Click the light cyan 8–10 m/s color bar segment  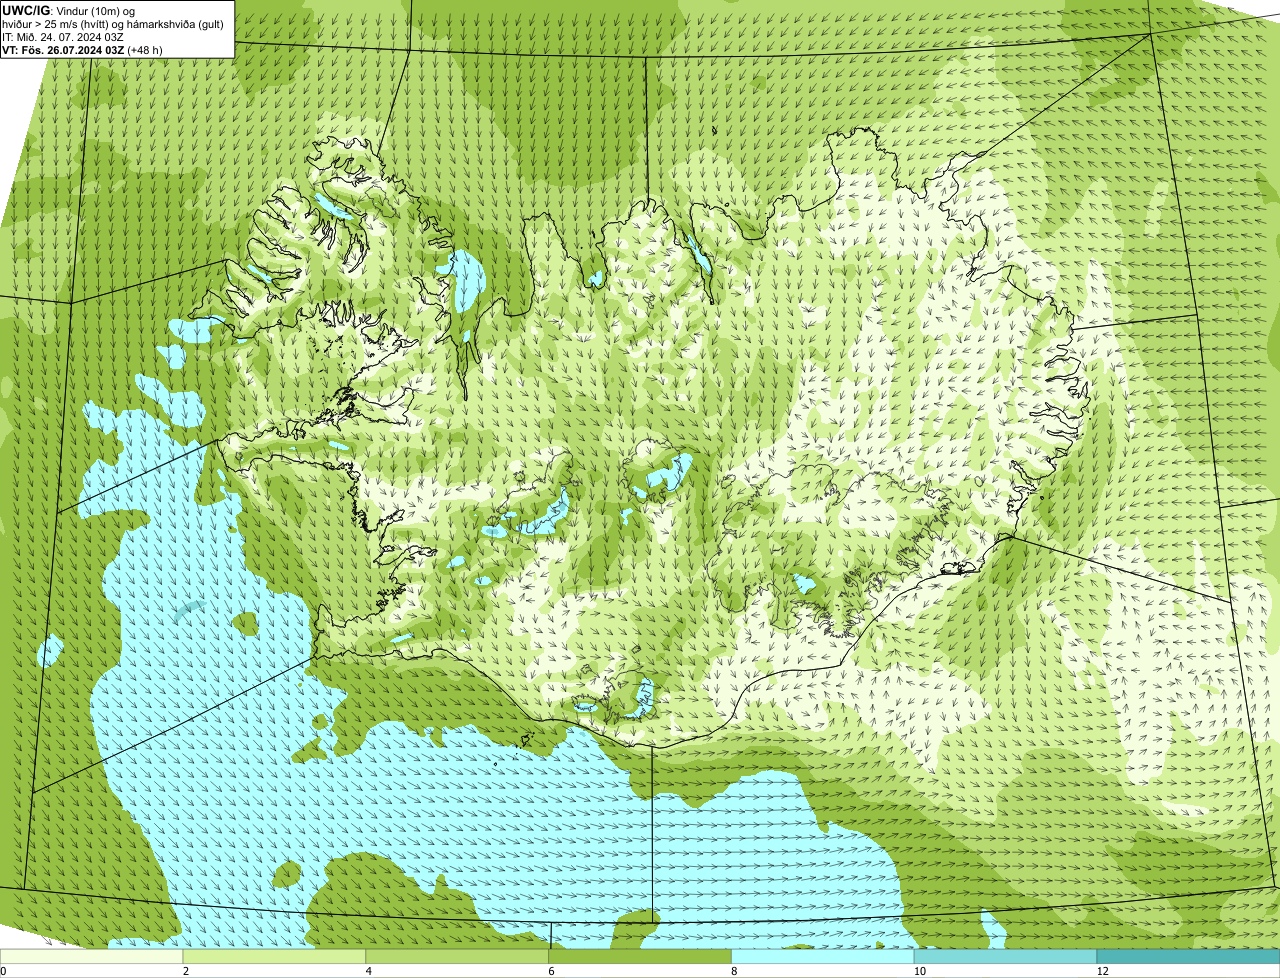point(823,956)
